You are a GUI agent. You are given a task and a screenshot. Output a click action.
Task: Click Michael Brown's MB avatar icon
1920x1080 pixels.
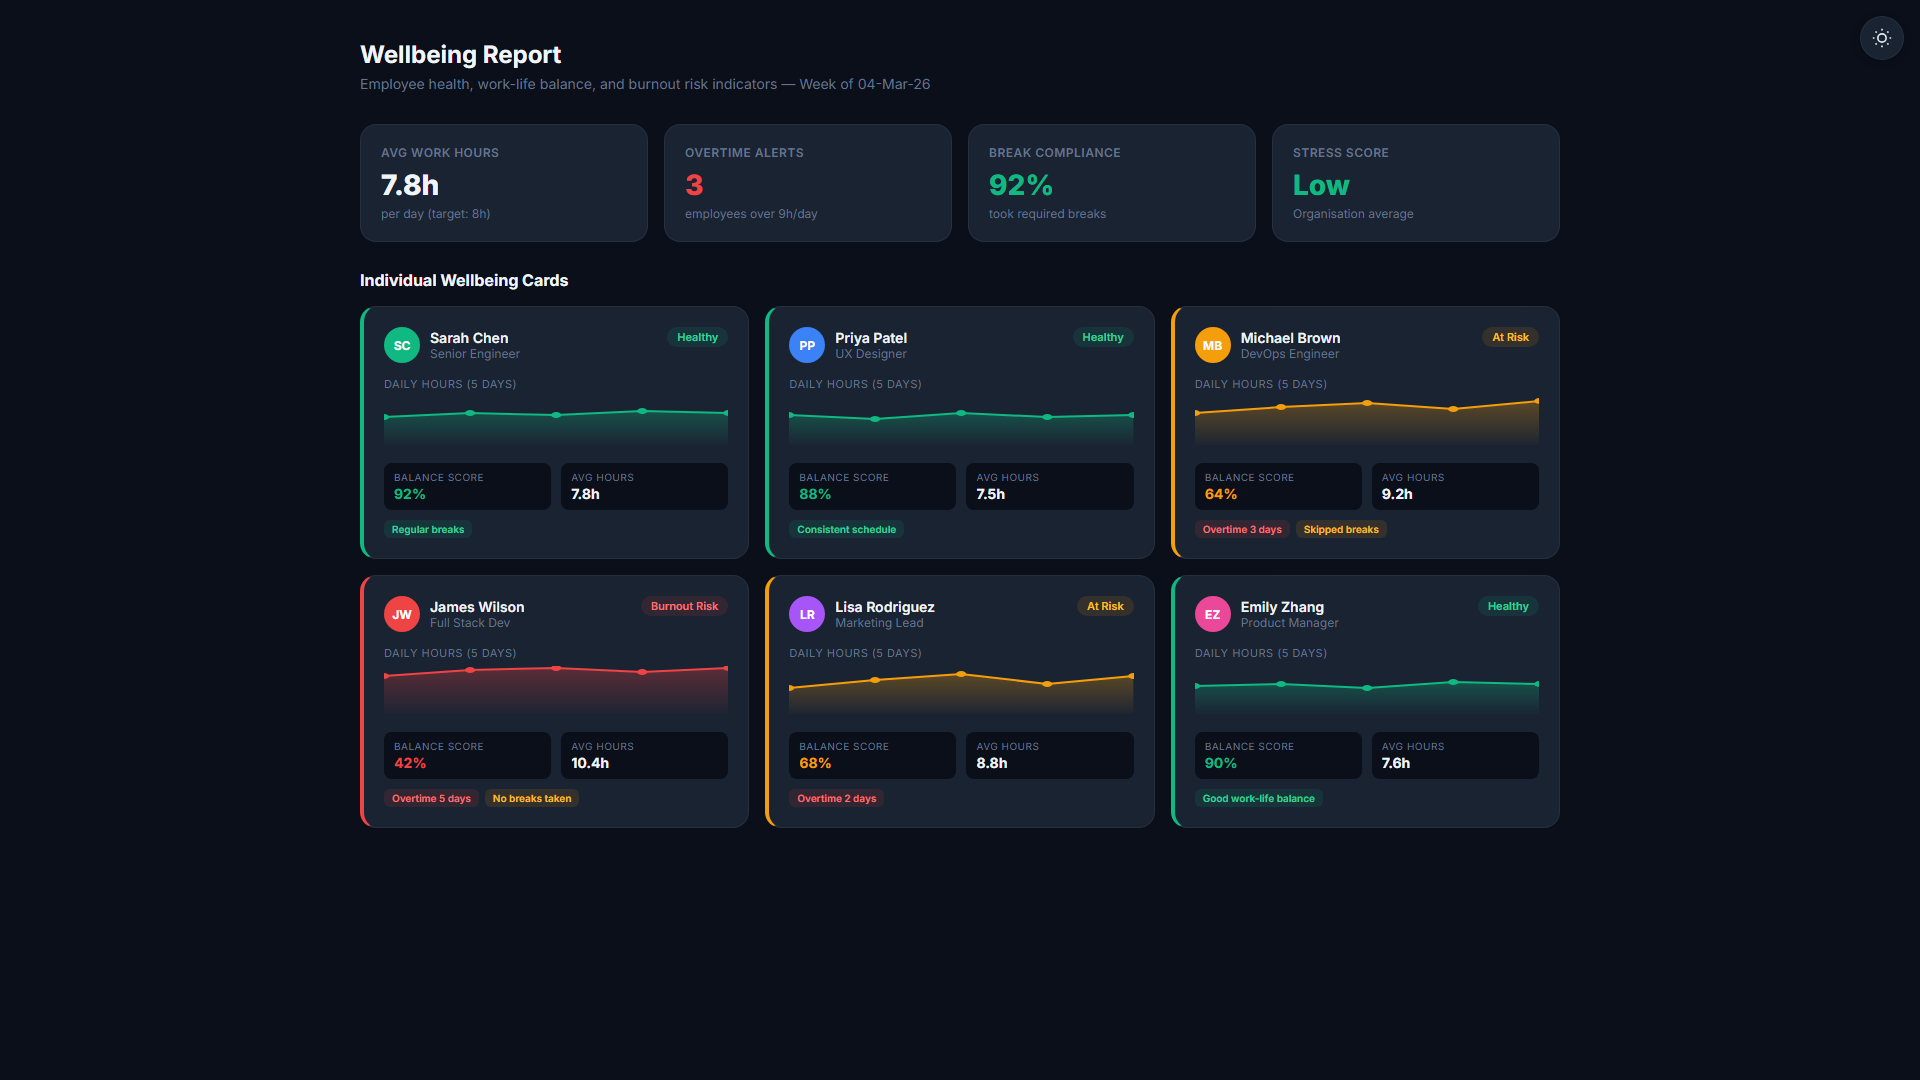[x=1212, y=345]
